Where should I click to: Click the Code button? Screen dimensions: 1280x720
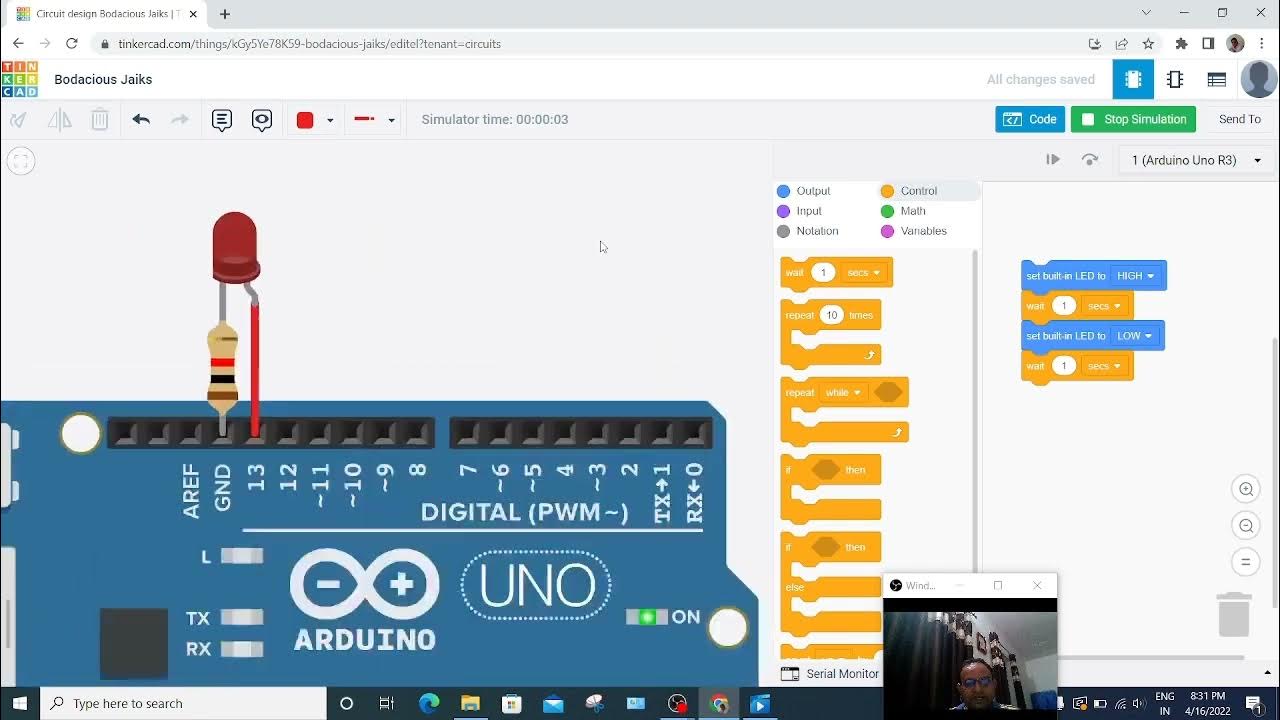1030,119
